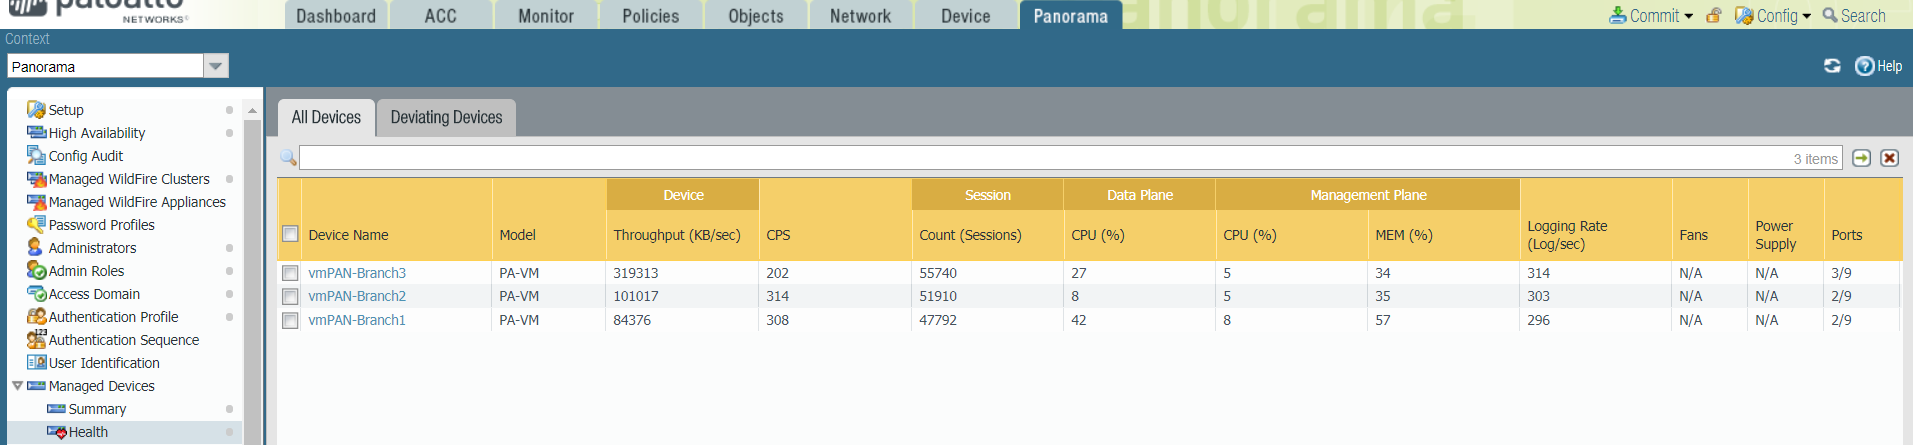Open the vmPAN-Branch1 device link
The image size is (1913, 445).
tap(357, 320)
